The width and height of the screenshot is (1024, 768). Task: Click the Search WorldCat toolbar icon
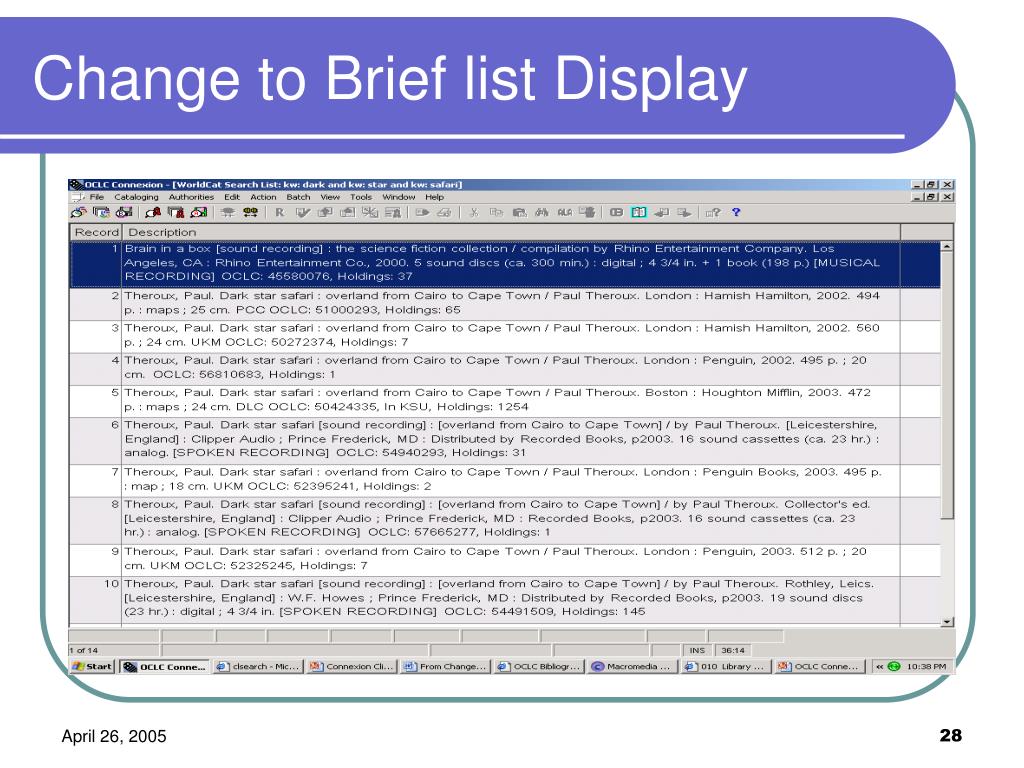(x=78, y=212)
